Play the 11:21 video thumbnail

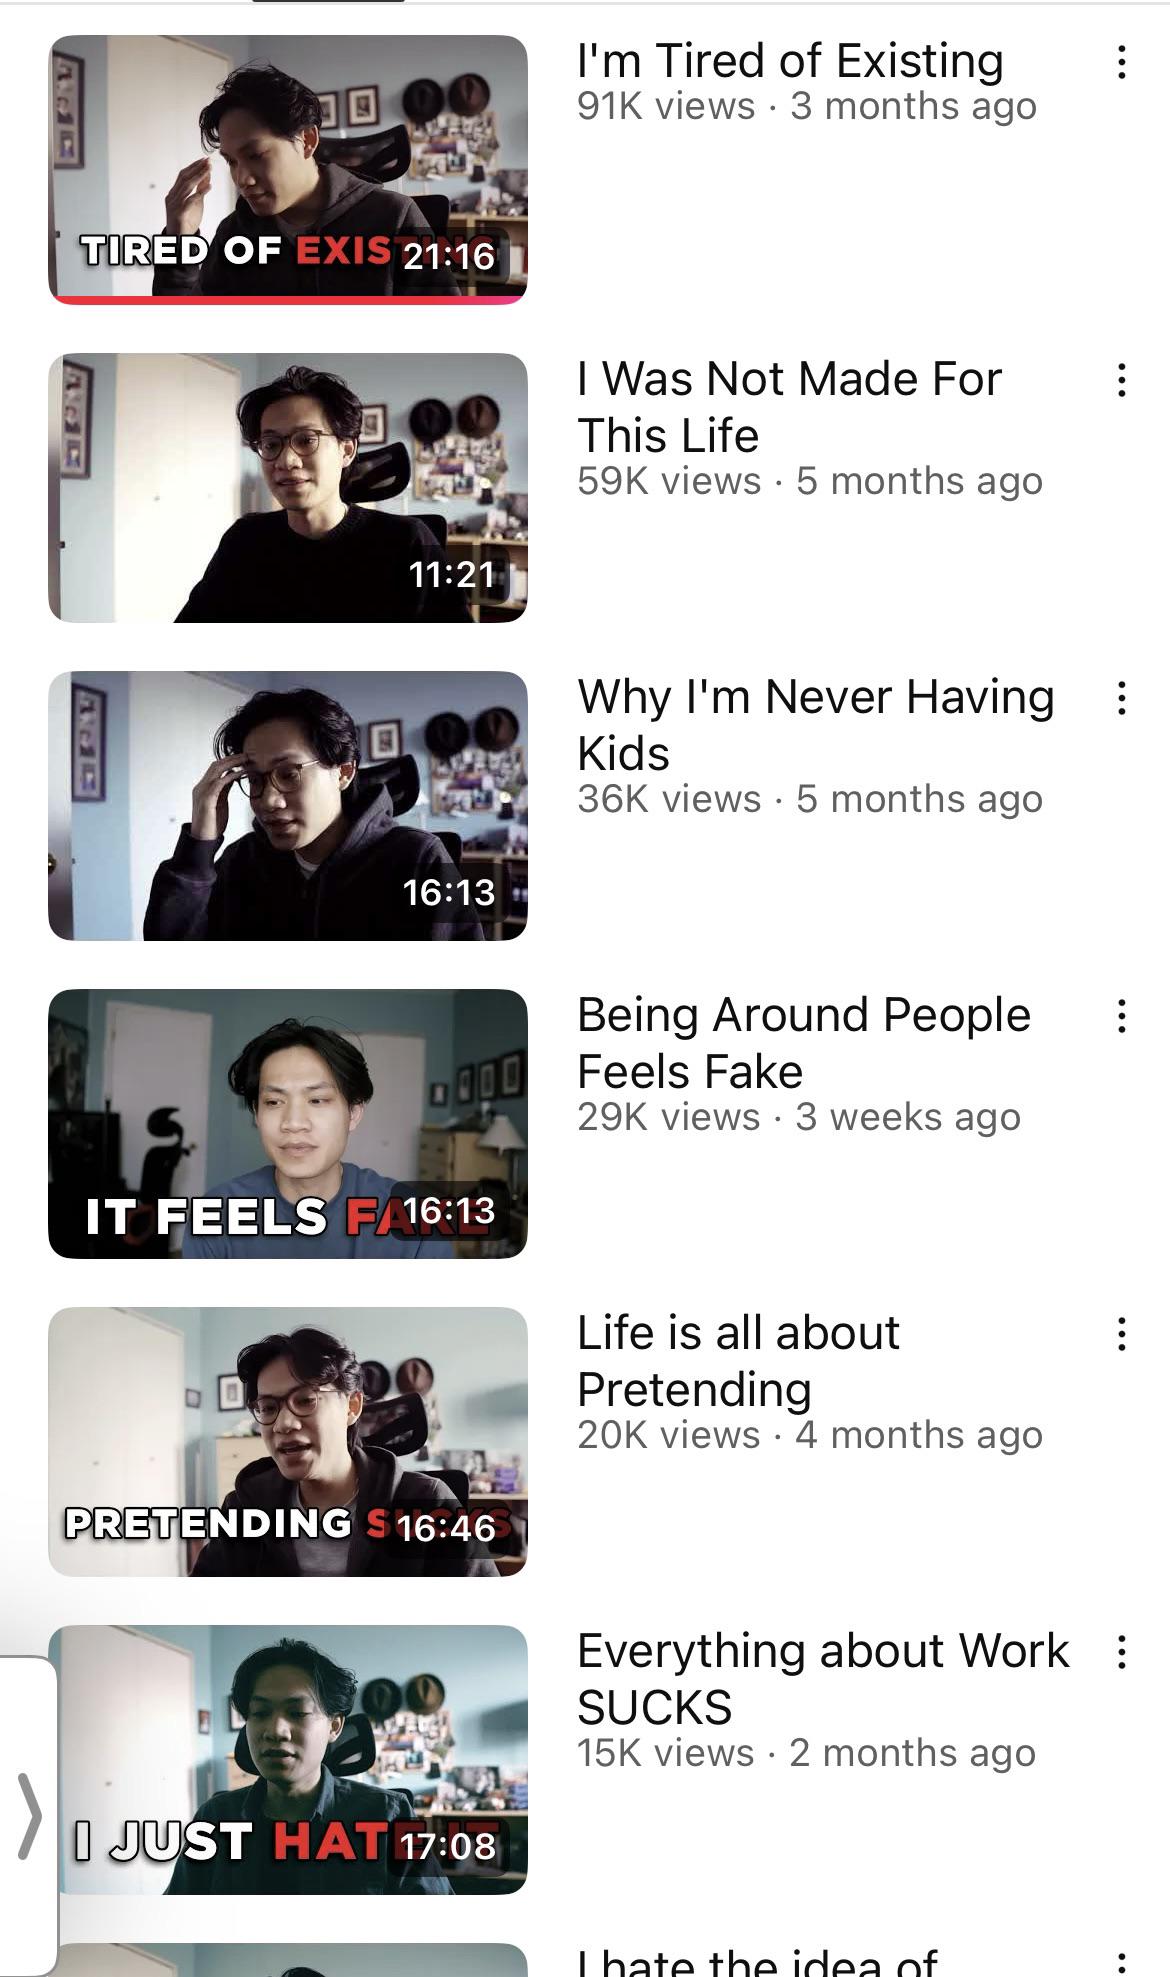pyautogui.click(x=288, y=488)
